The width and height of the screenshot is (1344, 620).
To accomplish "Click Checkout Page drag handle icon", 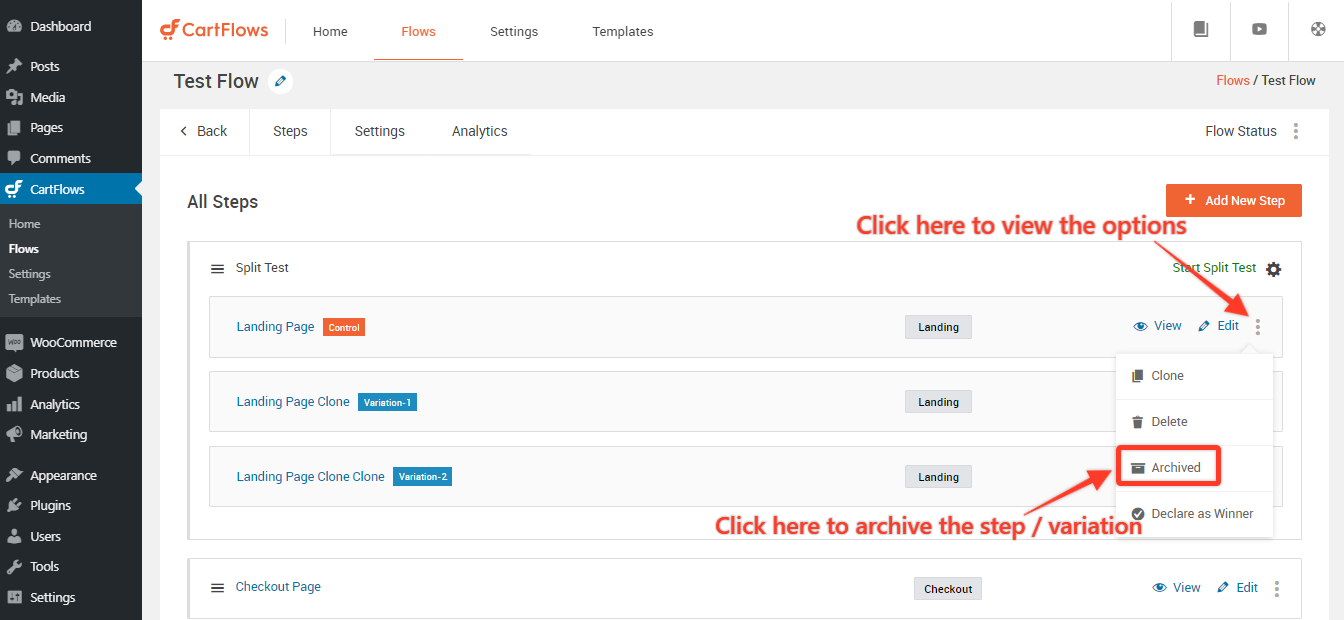I will 217,588.
